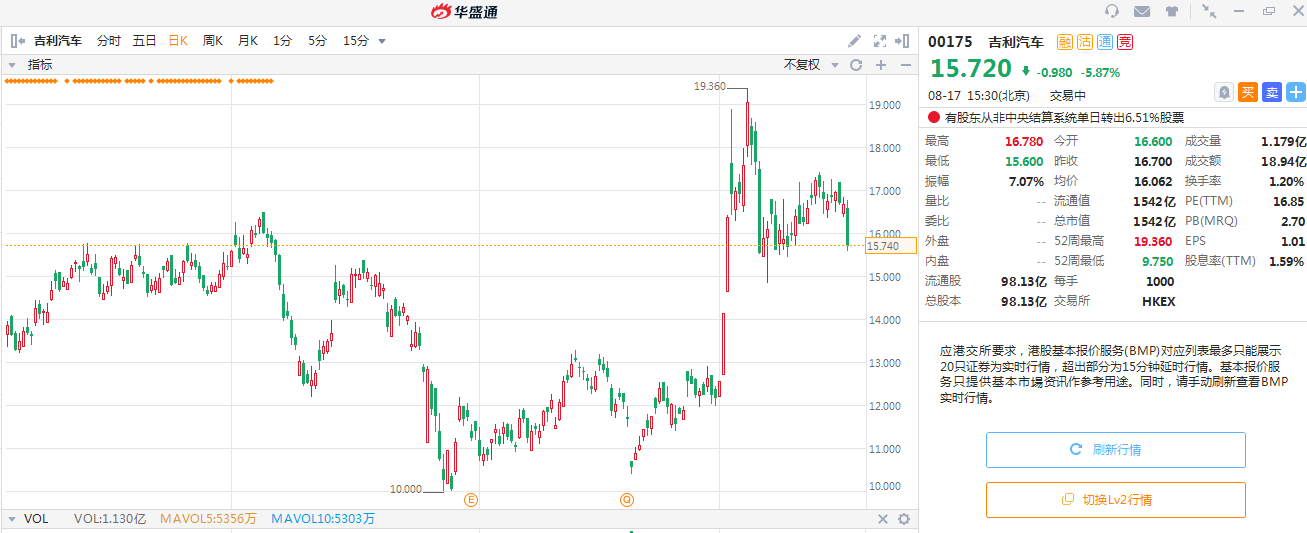Click the 52周最高 value 19.360
1307x533 pixels.
pos(1153,241)
